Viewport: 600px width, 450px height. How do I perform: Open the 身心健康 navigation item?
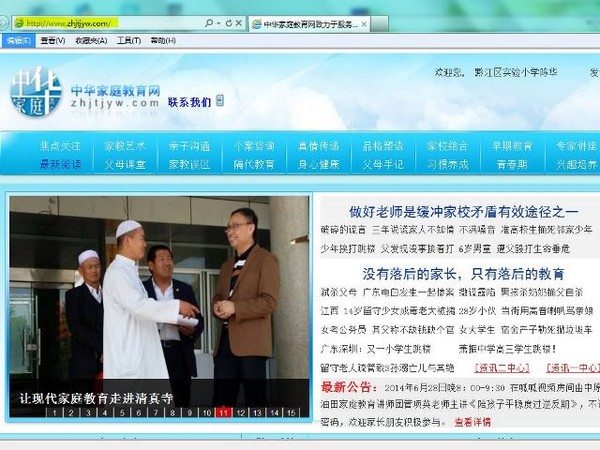pos(318,164)
